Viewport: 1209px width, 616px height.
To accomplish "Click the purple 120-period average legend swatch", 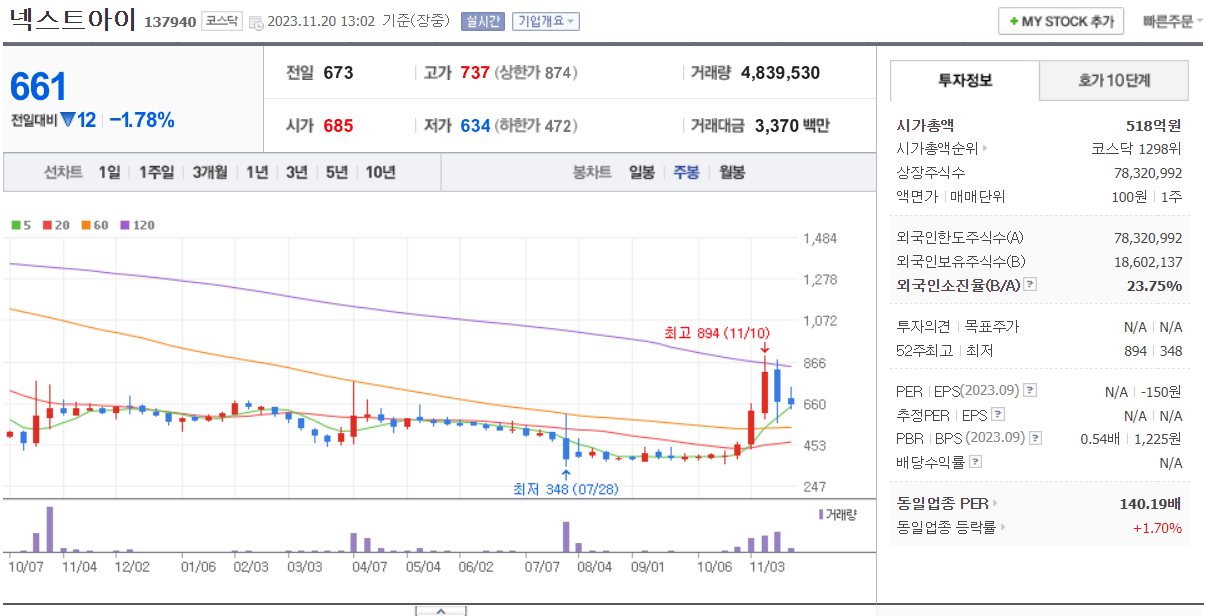I will [x=125, y=225].
